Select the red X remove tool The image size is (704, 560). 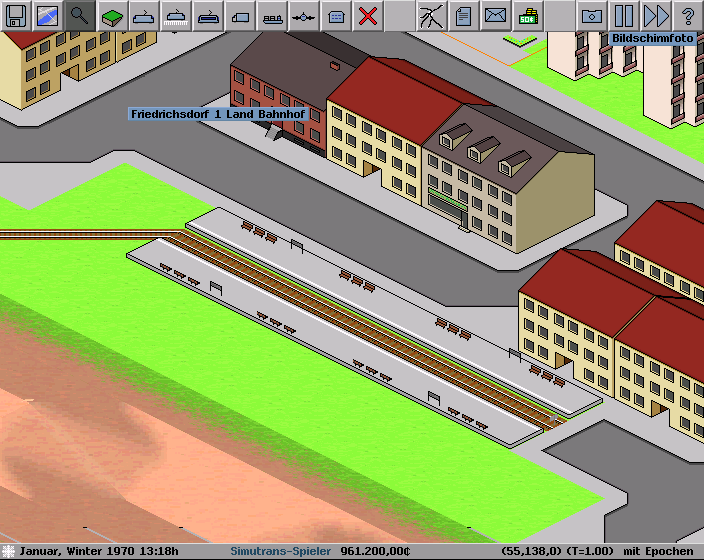tap(368, 15)
